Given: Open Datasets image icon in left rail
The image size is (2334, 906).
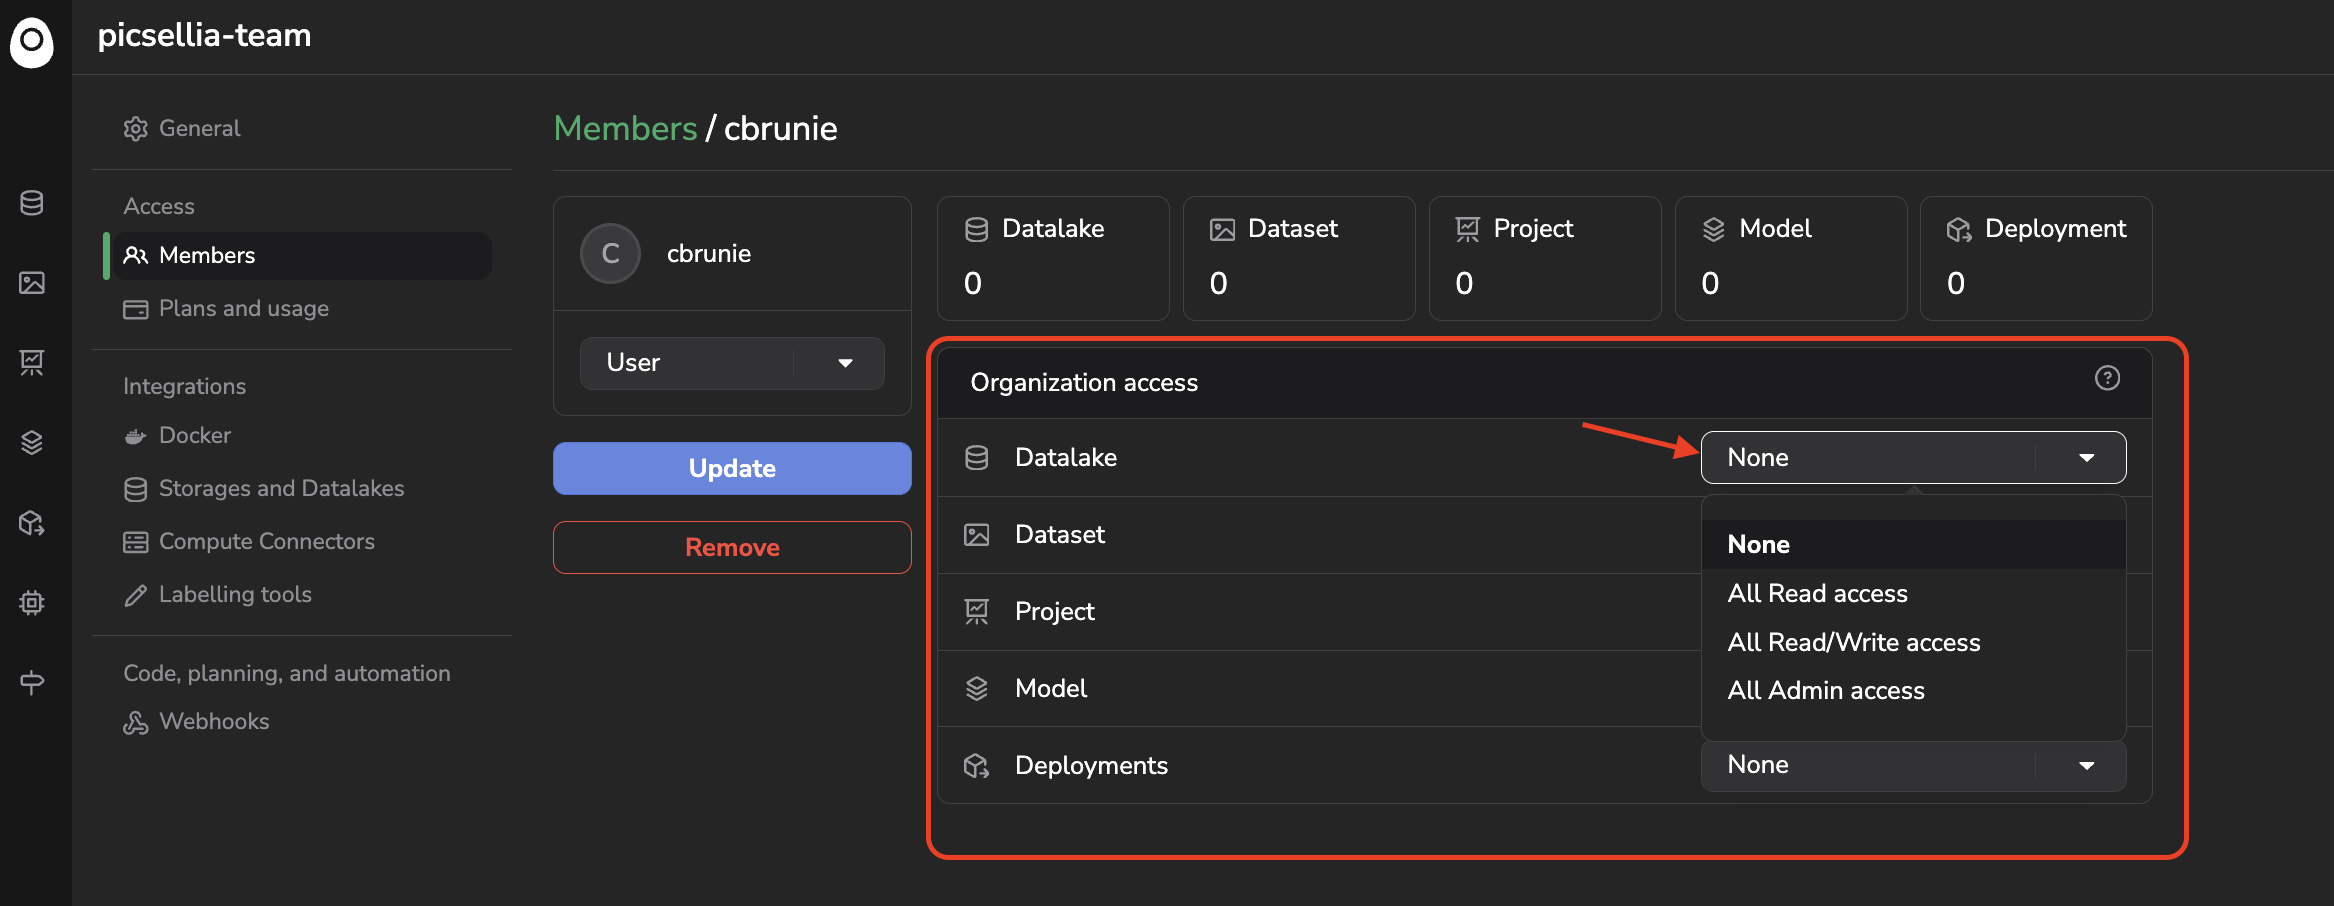Looking at the screenshot, I should 32,283.
